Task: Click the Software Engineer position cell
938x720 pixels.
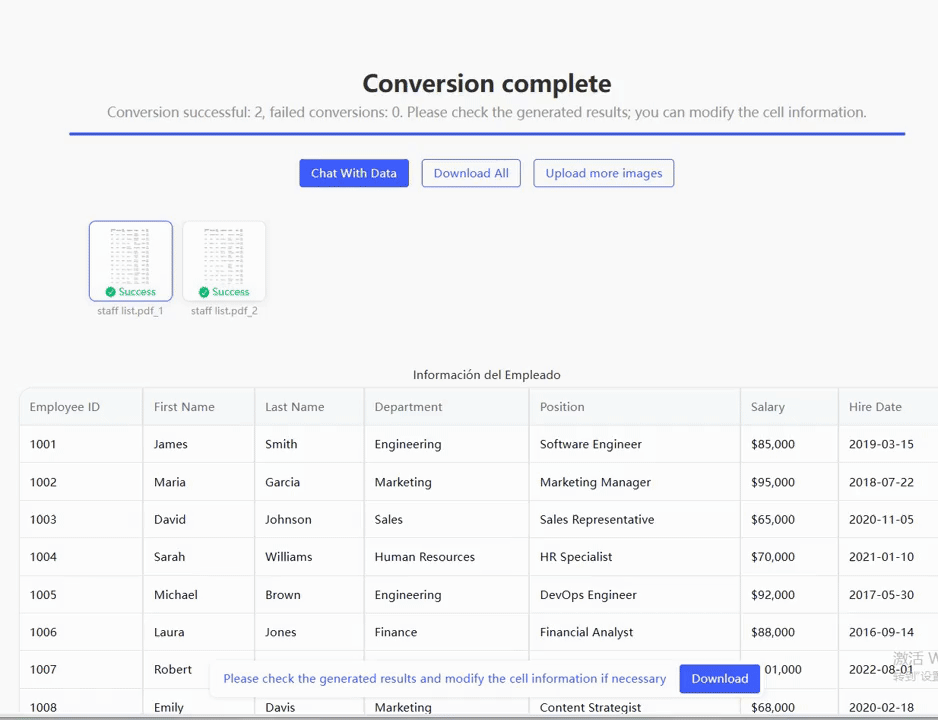Action: pyautogui.click(x=591, y=444)
